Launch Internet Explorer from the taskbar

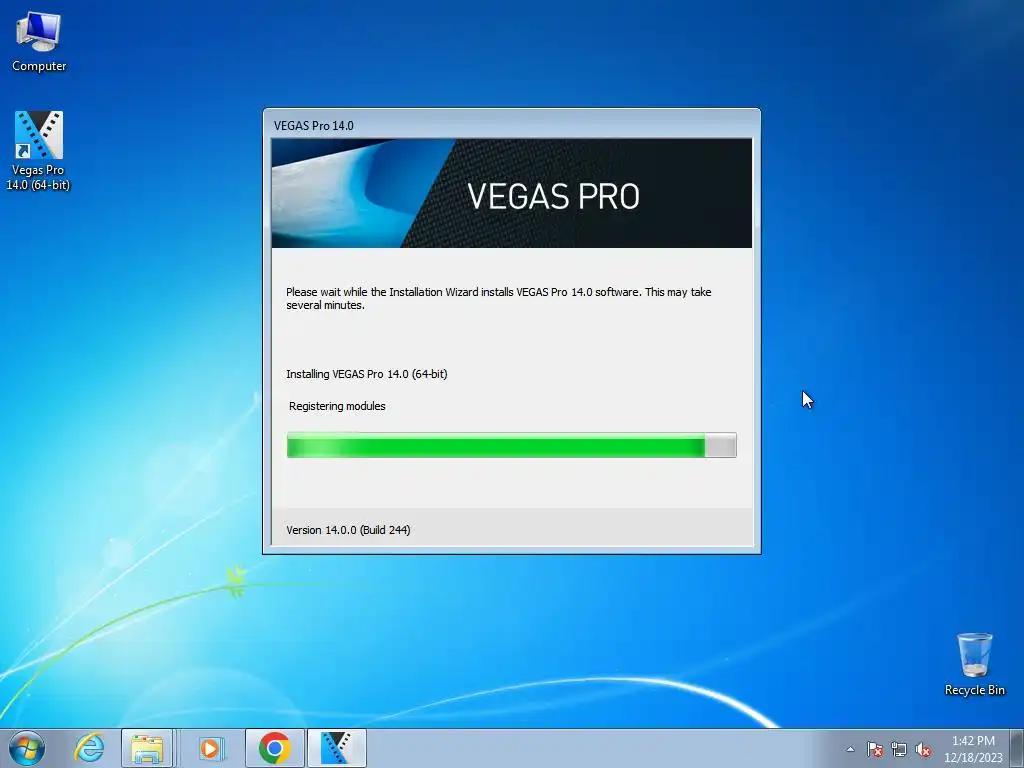(89, 748)
